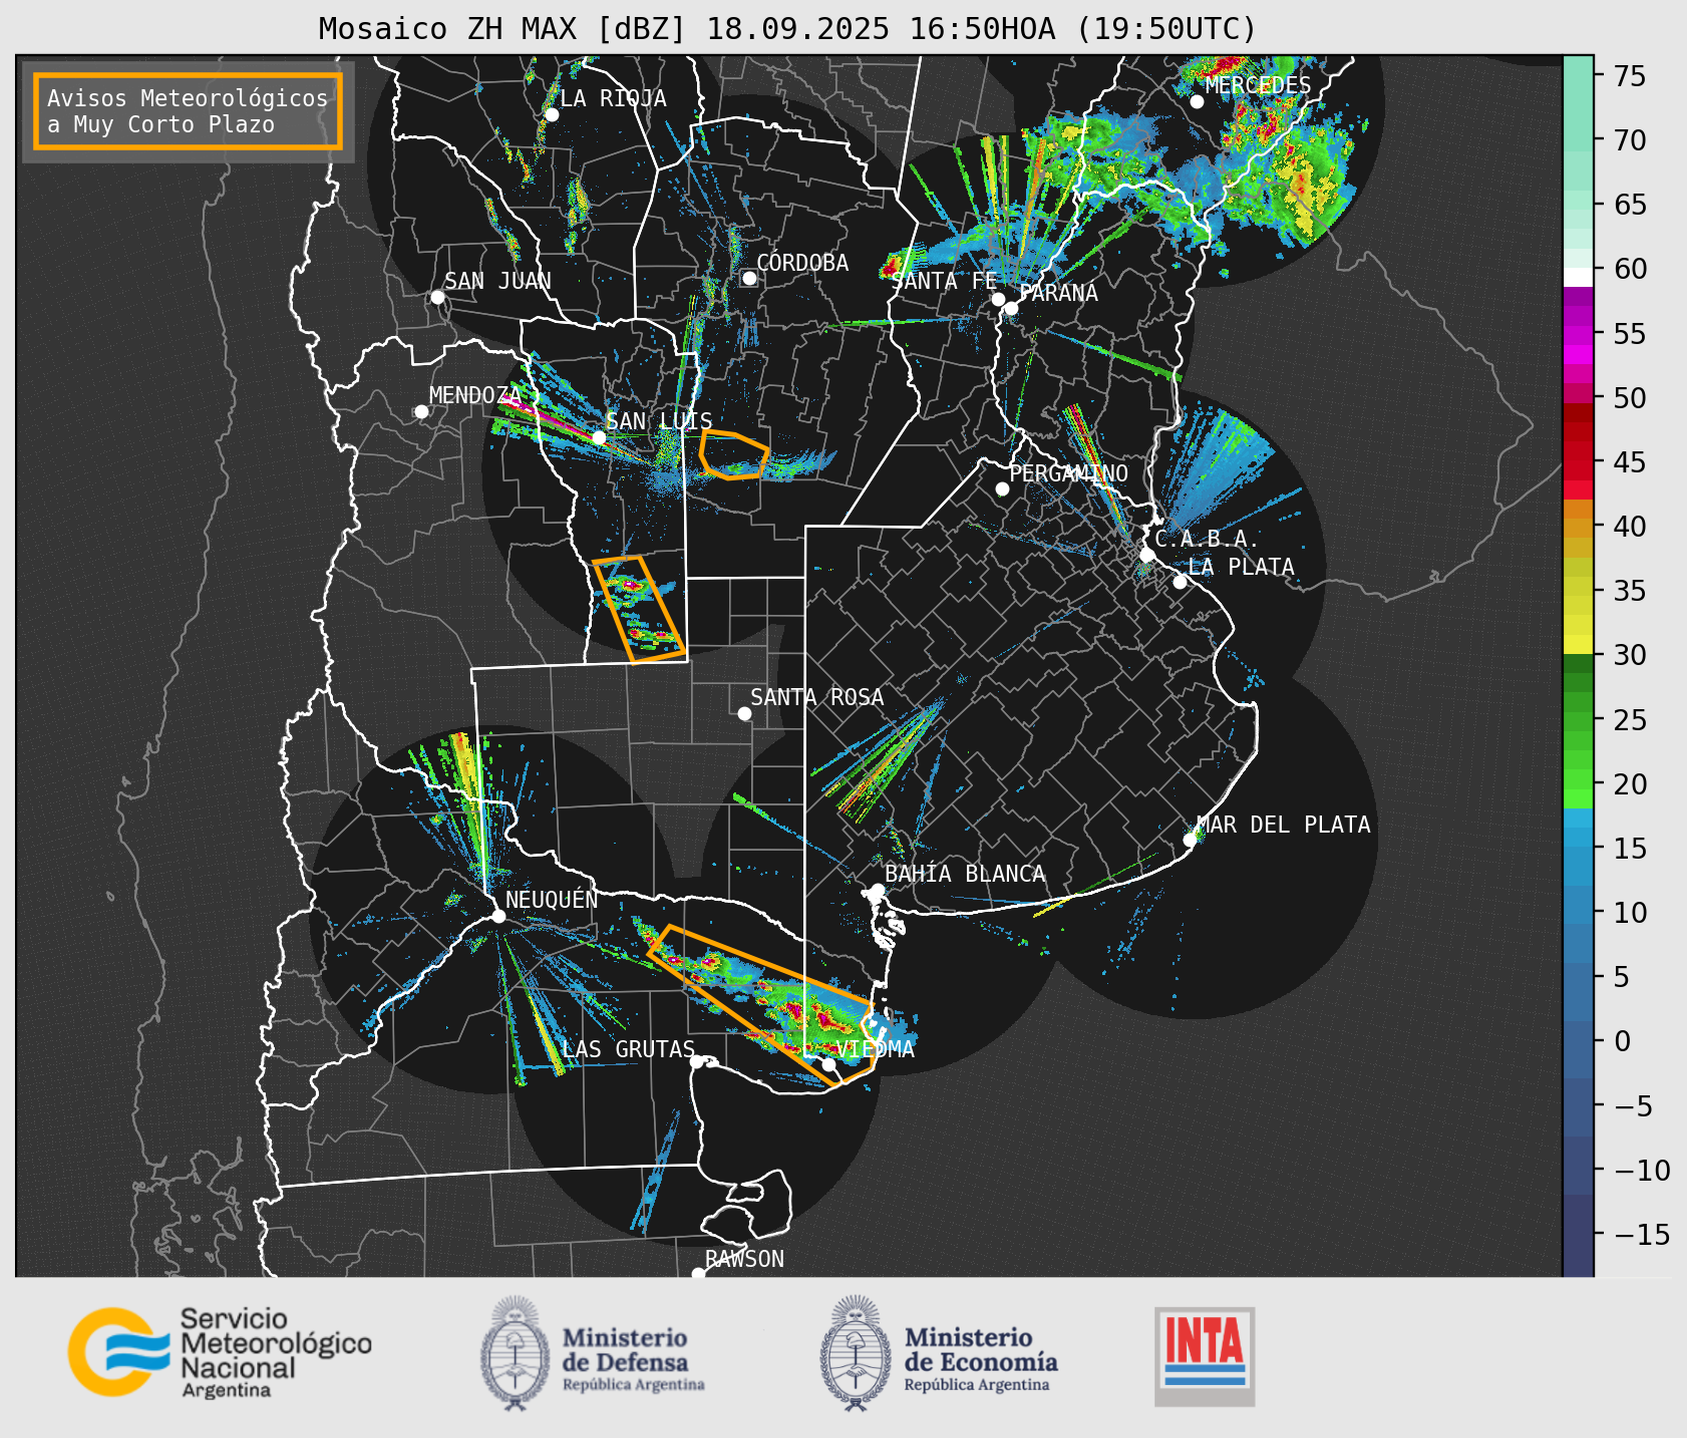Select the RAWSON city marker

(x=698, y=1273)
